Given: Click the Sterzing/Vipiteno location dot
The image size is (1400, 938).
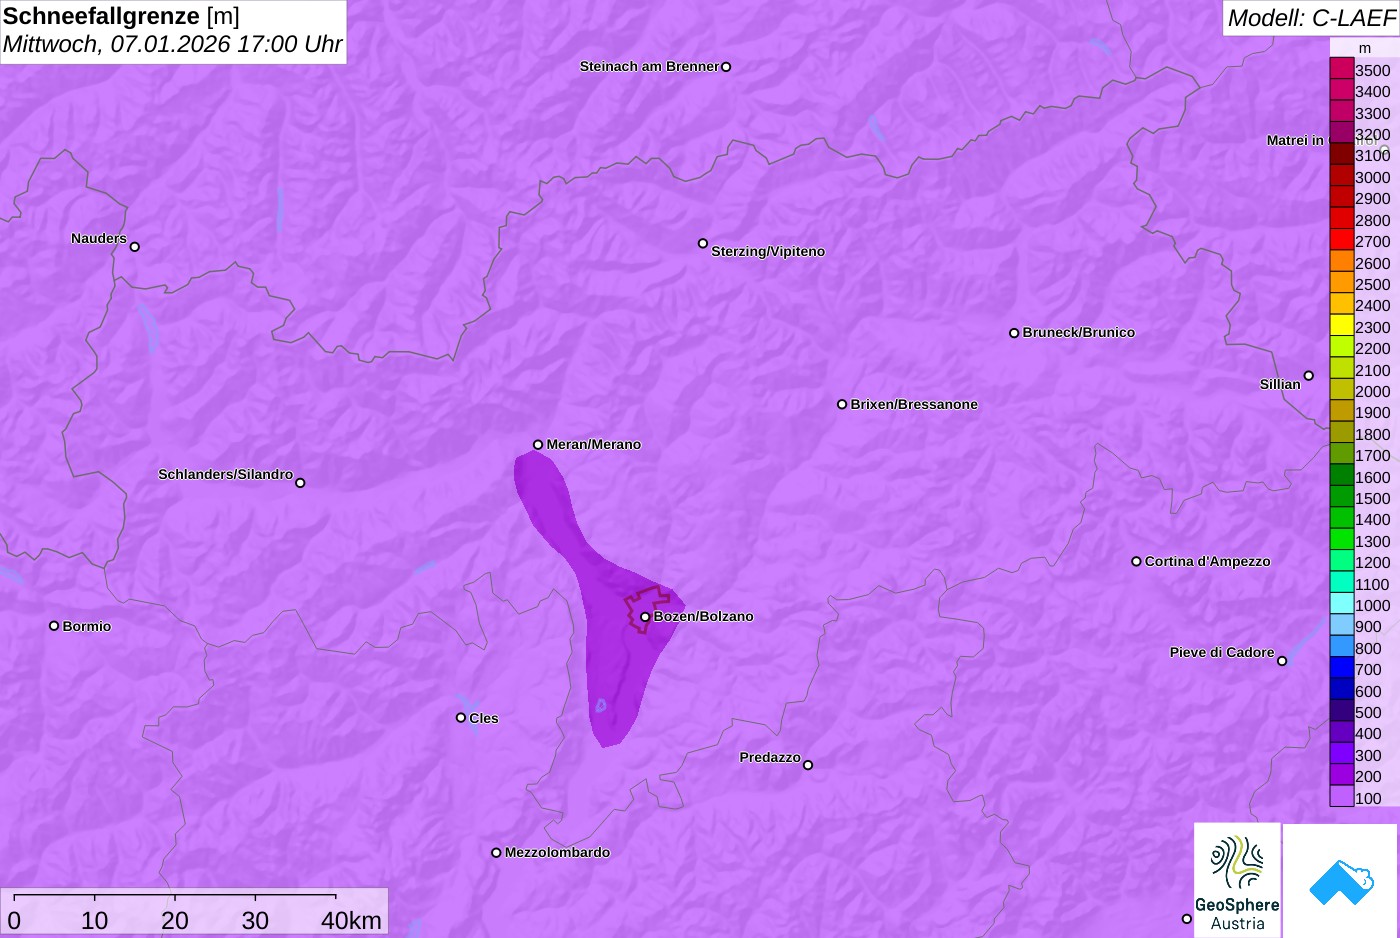Looking at the screenshot, I should pyautogui.click(x=703, y=243).
